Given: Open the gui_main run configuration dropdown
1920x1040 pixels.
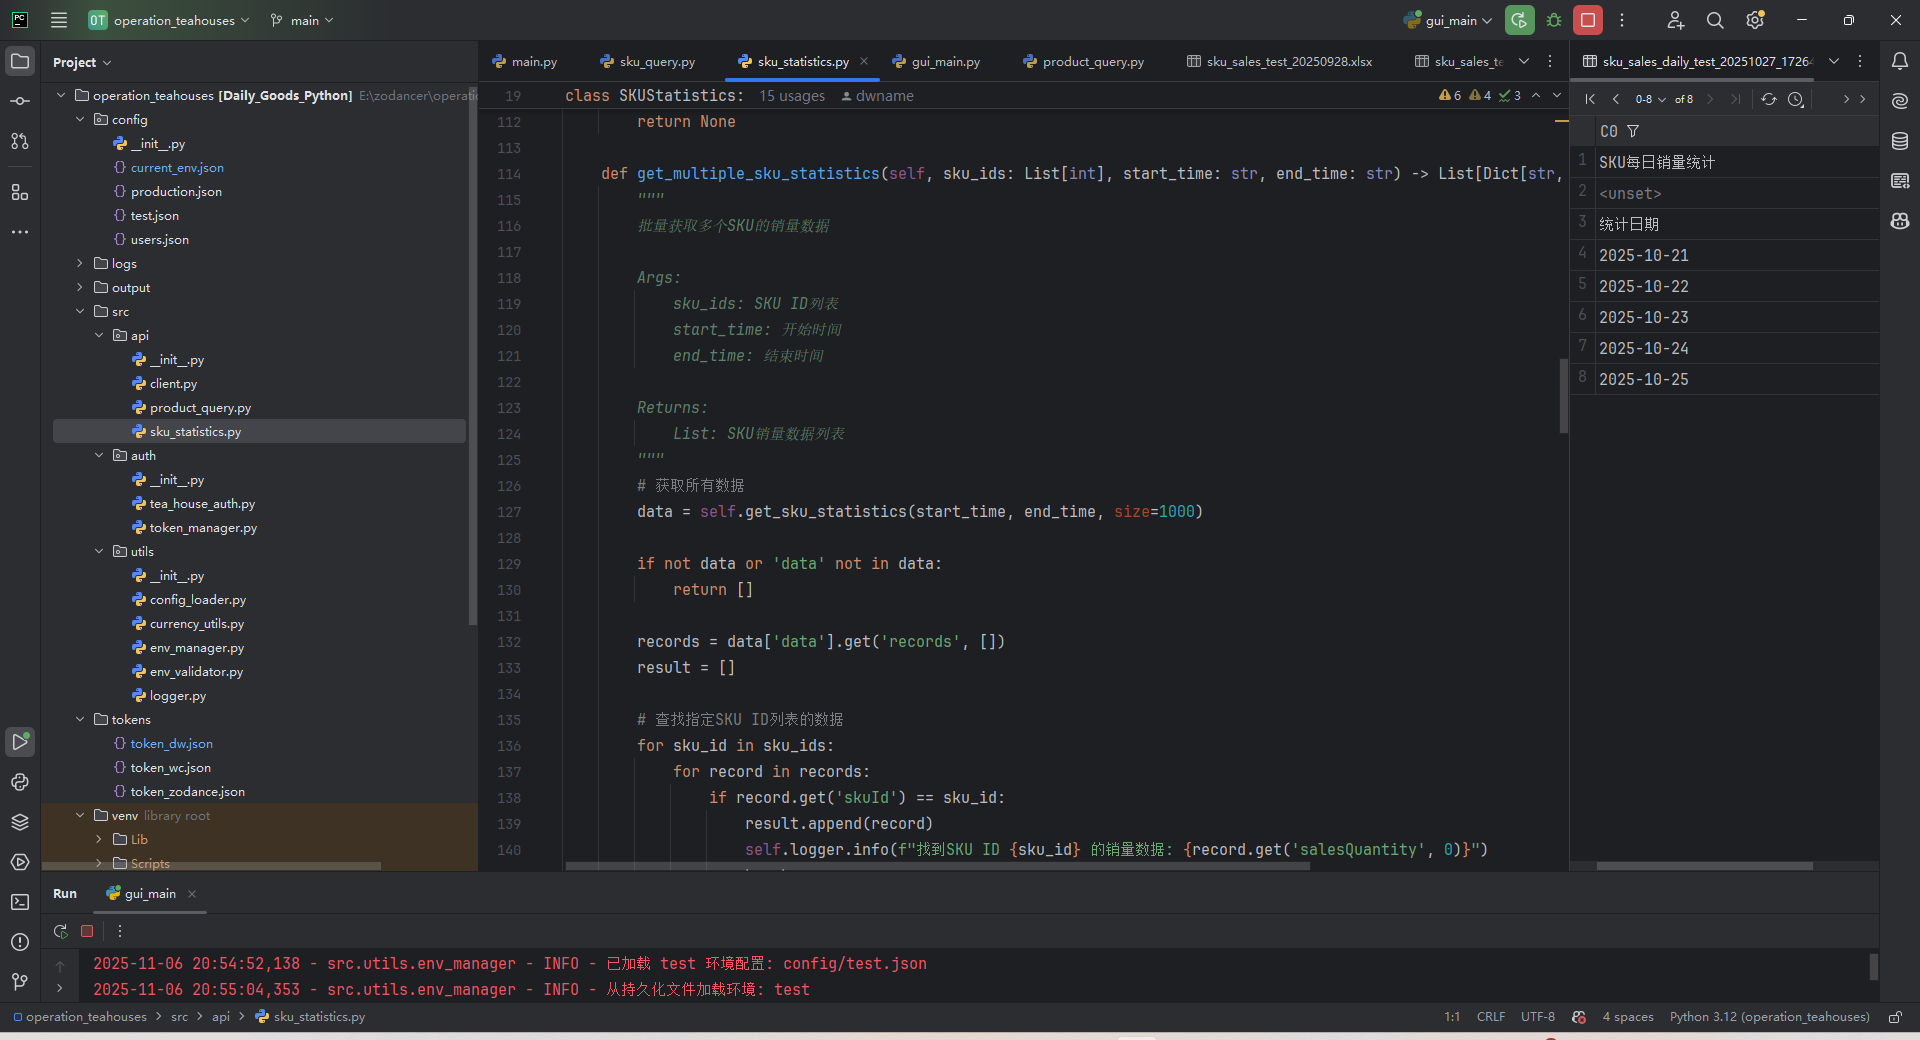Looking at the screenshot, I should 1448,20.
